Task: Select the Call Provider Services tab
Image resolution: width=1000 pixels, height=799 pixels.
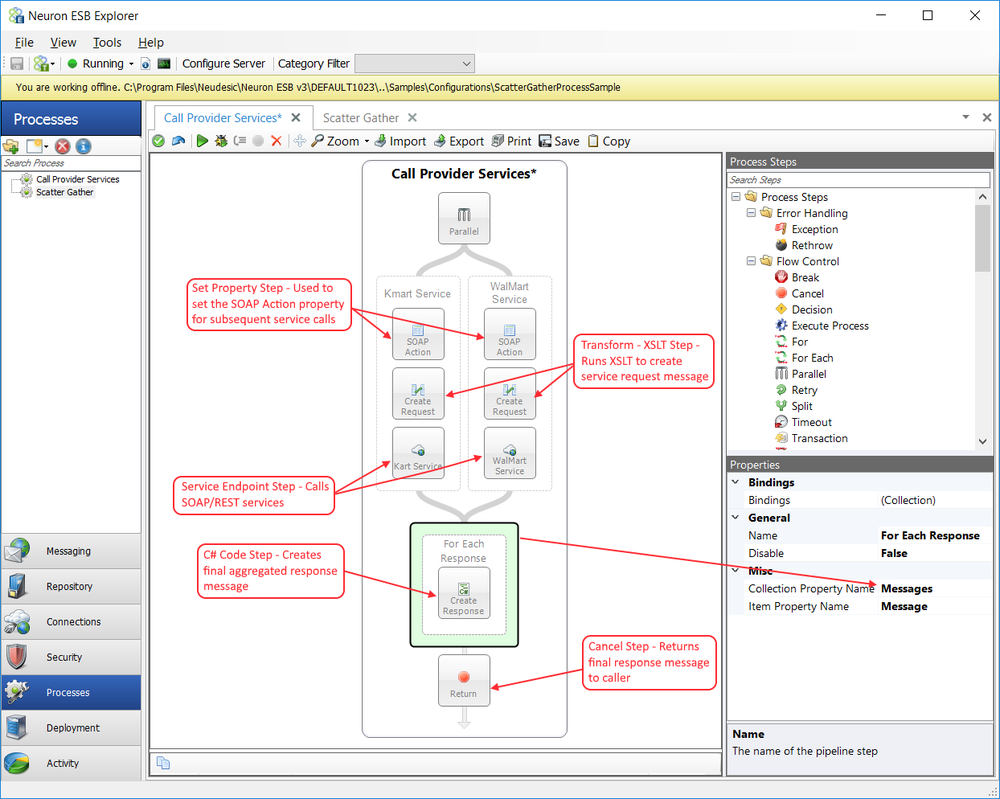Action: tap(223, 118)
